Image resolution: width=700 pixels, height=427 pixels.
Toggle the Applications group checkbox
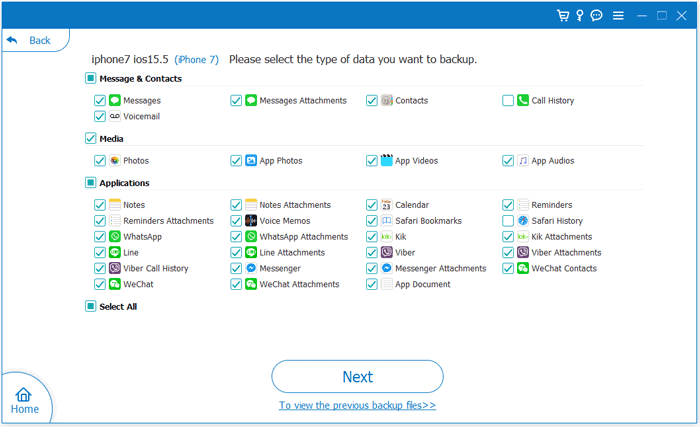[90, 183]
